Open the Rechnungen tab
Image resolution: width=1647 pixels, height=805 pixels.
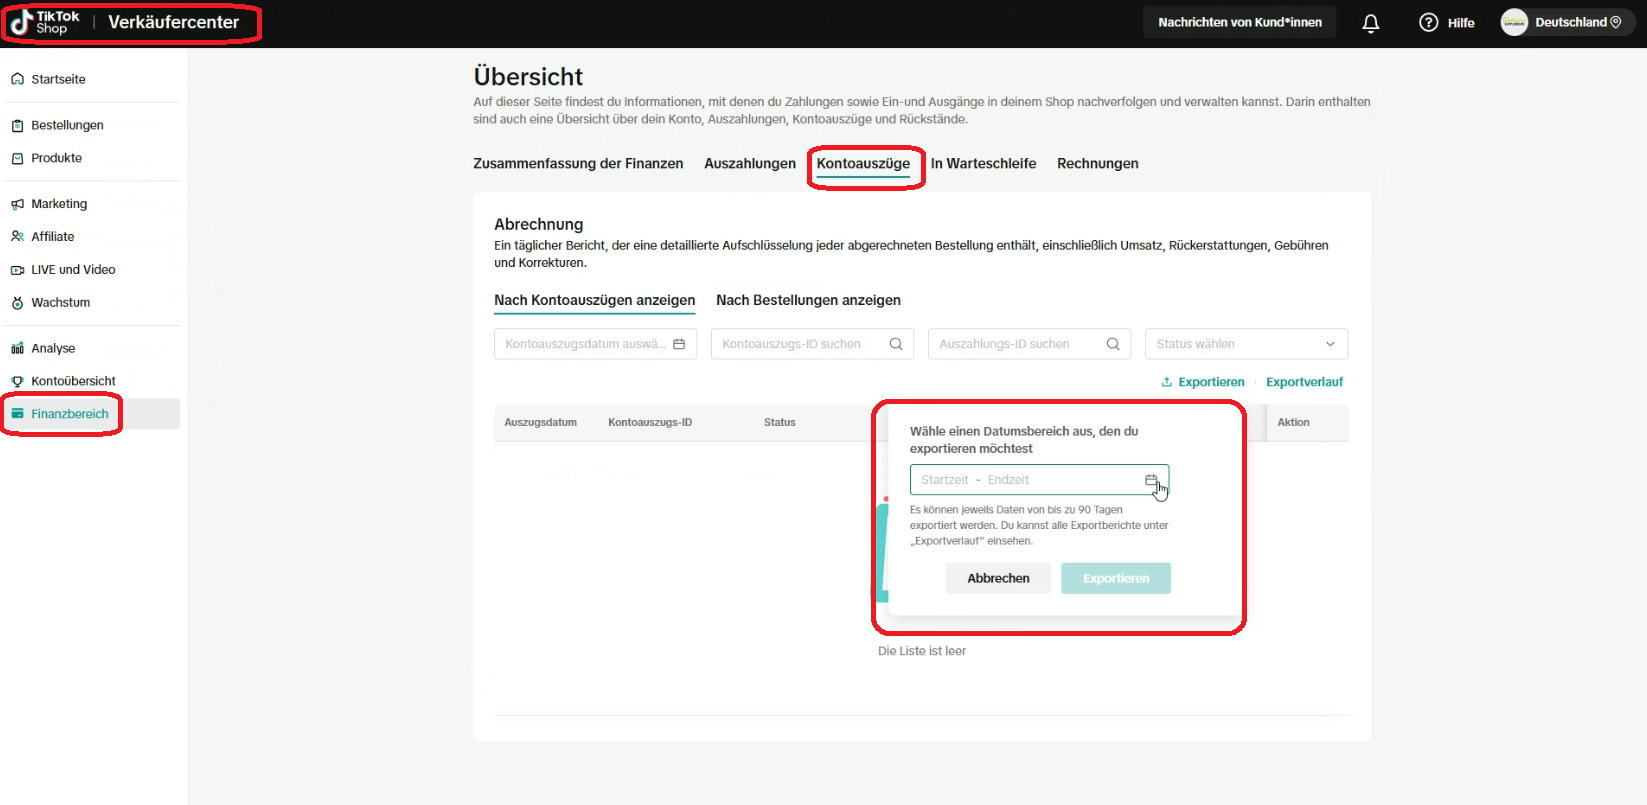(1097, 164)
